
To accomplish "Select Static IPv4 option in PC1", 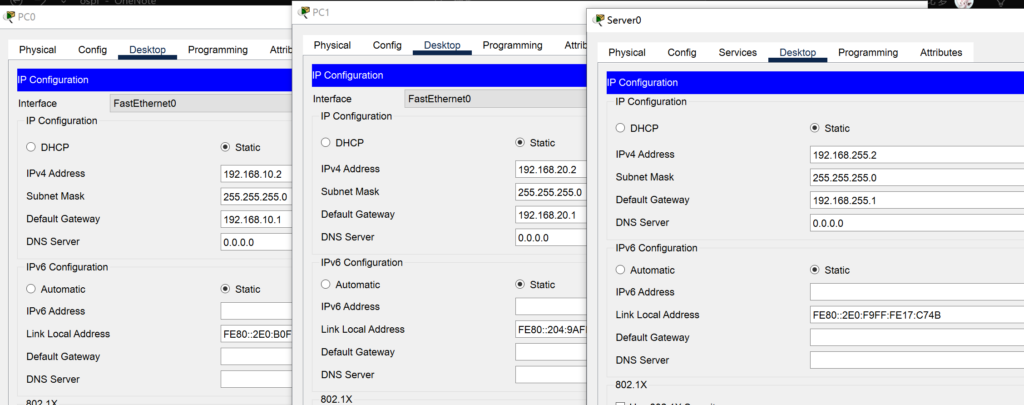I will pos(520,143).
